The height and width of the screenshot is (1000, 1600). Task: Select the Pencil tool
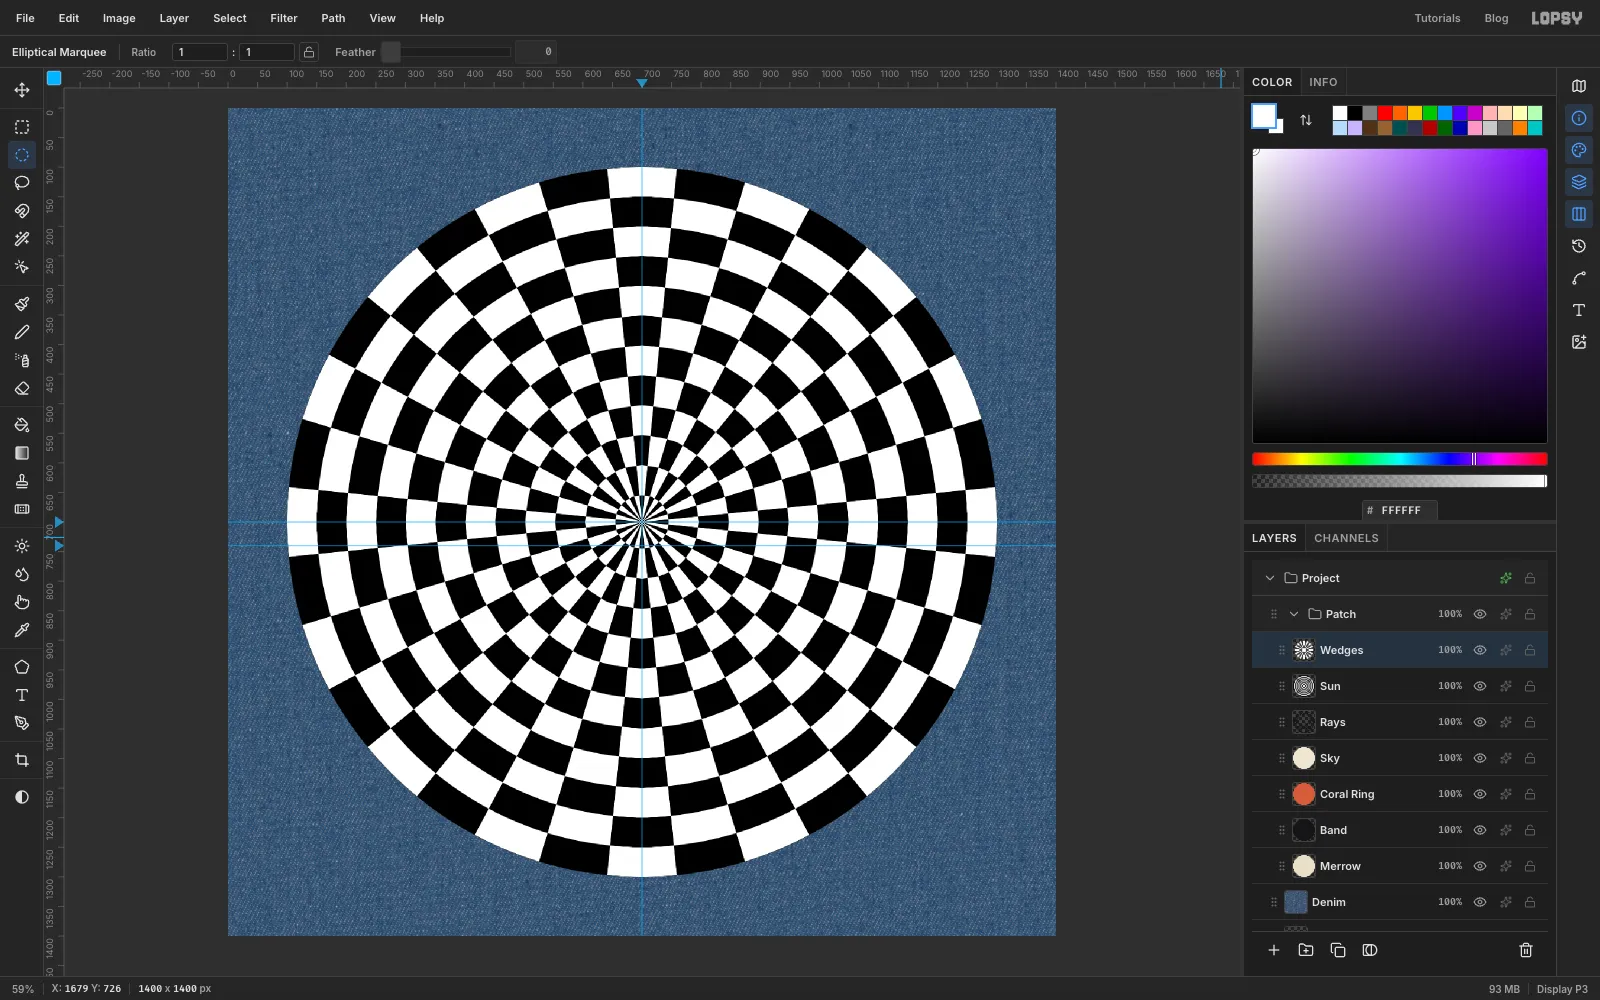(22, 332)
